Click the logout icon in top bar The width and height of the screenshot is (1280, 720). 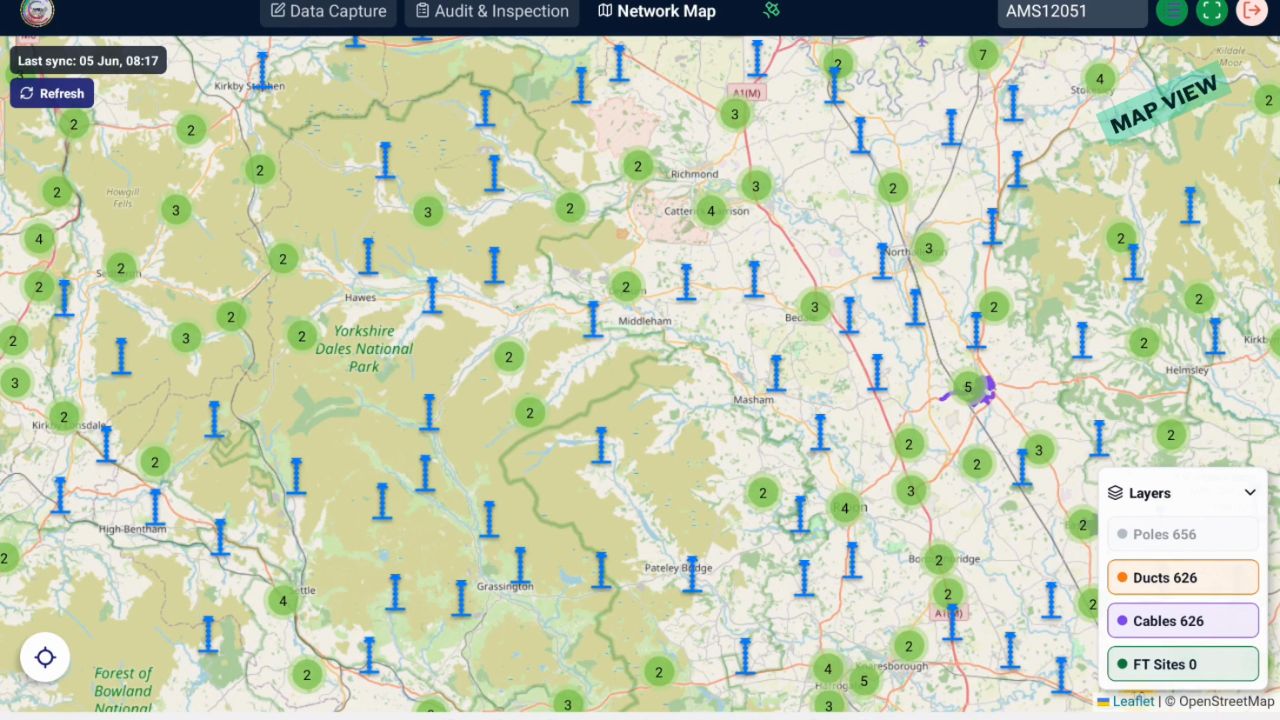1251,11
